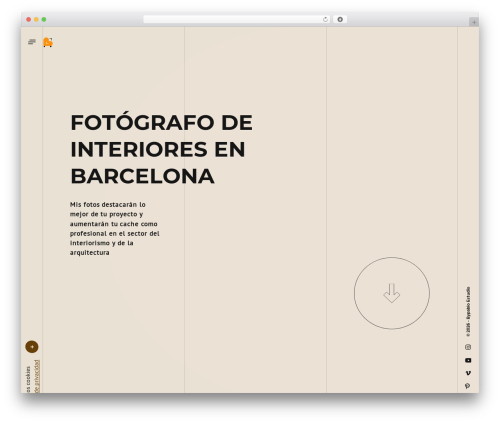Click the green maximize window dot
Viewport: 500px width, 423px height.
coord(44,20)
